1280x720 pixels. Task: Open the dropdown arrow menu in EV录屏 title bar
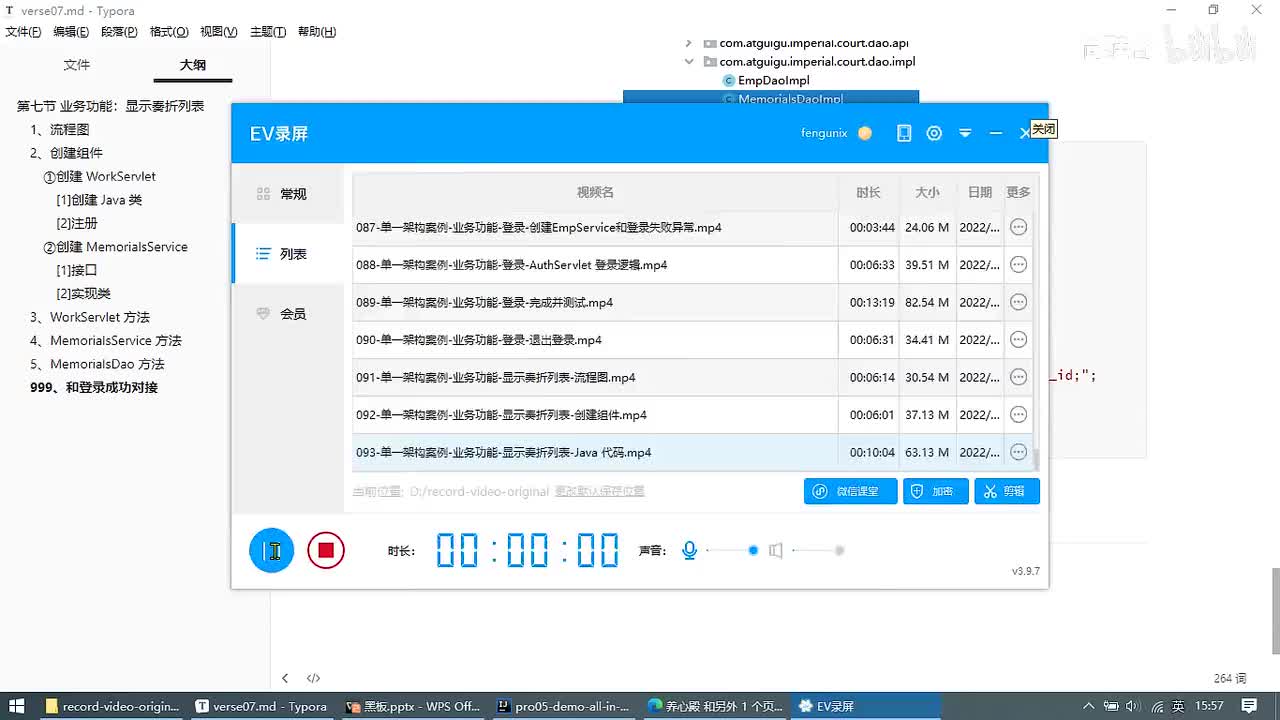tap(965, 133)
